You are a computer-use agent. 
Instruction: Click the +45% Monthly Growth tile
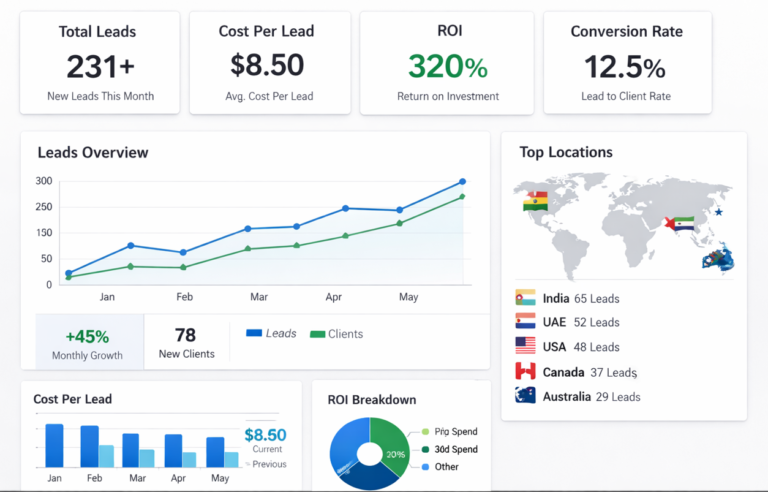click(x=90, y=342)
